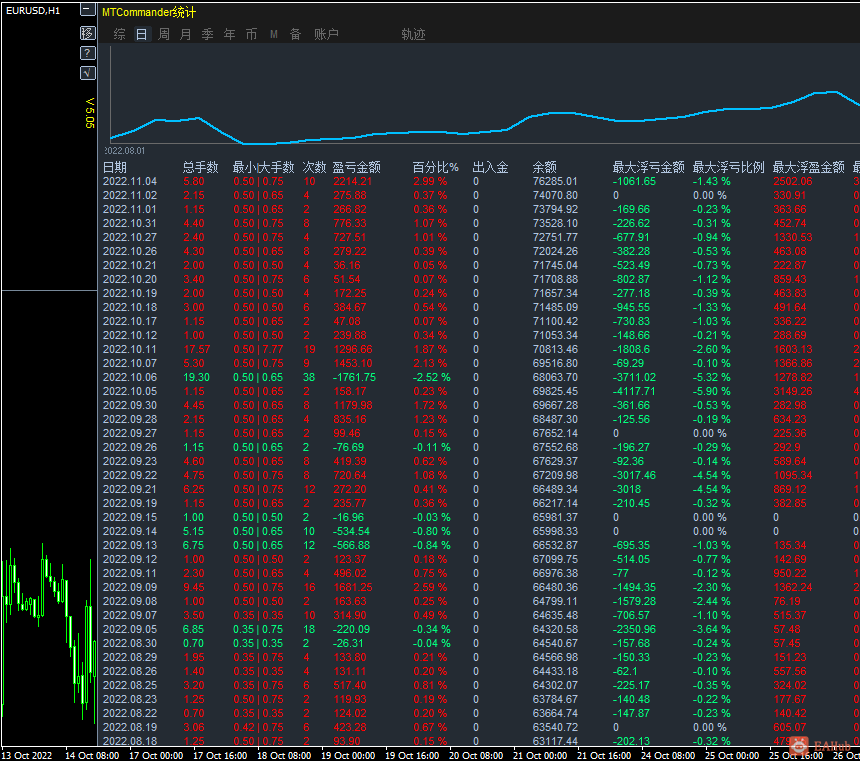Viewport: 860px width, 761px height.
Task: Click the 出入金 column header
Action: coord(490,167)
